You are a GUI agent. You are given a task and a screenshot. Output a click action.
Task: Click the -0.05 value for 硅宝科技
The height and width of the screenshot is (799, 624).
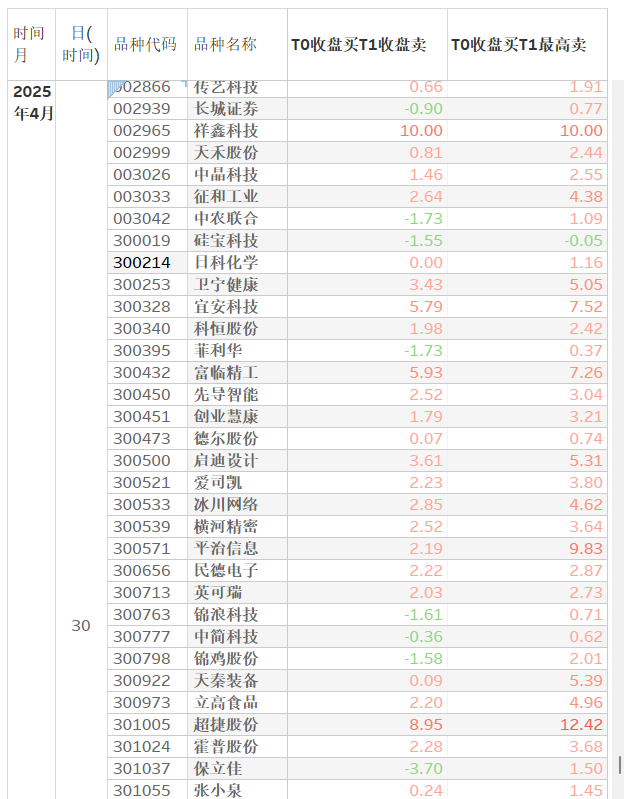(x=583, y=240)
